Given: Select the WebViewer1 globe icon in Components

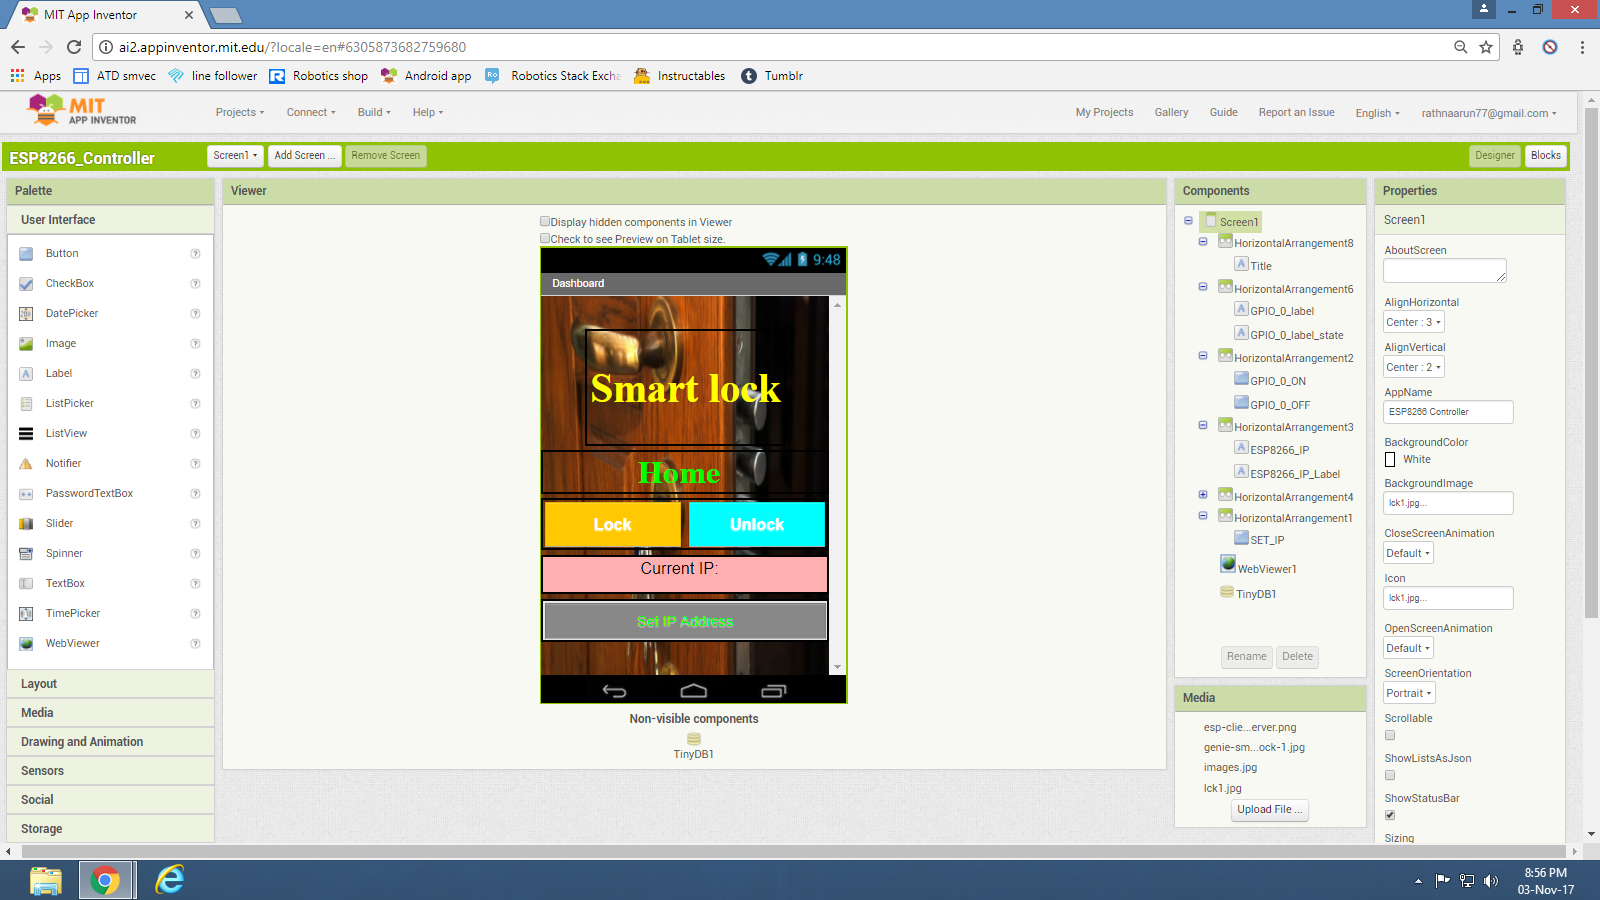Looking at the screenshot, I should point(1228,564).
